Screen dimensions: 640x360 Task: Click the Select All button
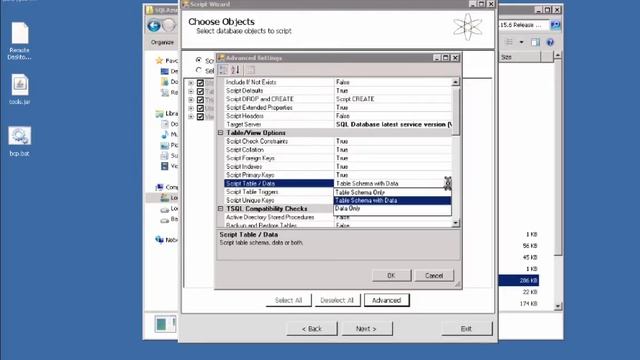tap(289, 300)
